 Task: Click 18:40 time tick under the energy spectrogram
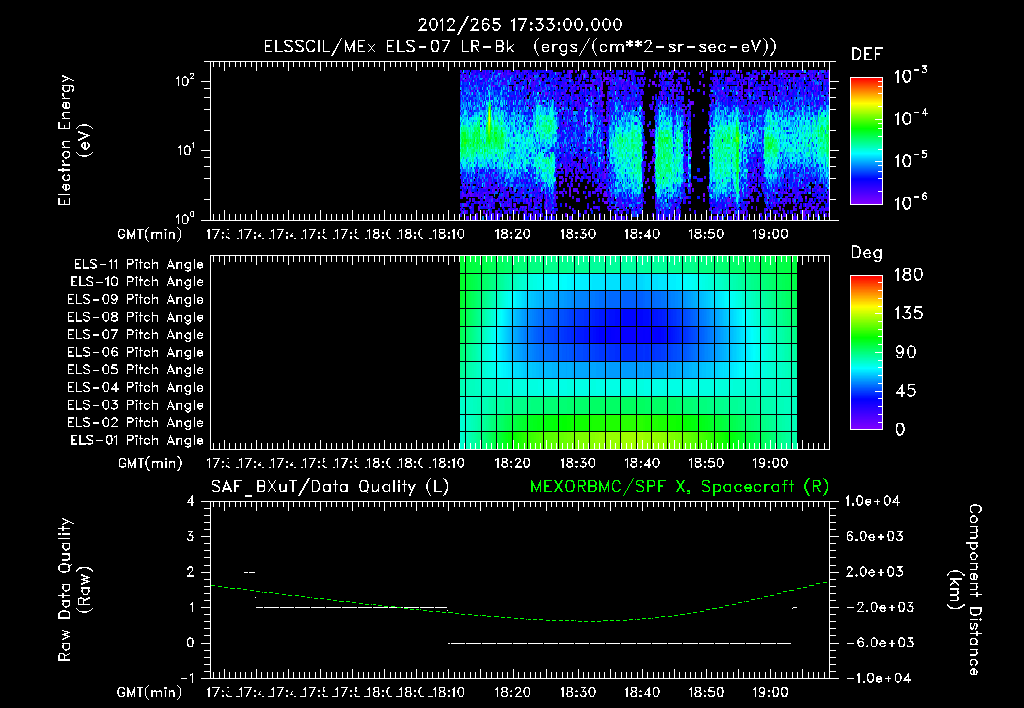pyautogui.click(x=641, y=234)
